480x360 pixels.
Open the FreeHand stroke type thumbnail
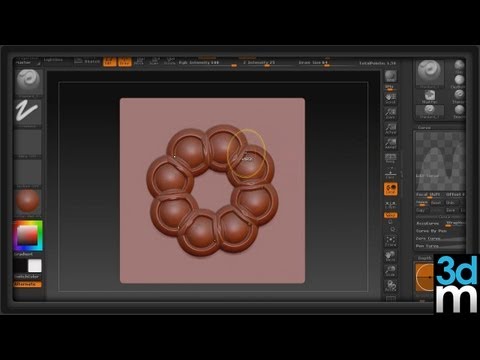(28, 113)
